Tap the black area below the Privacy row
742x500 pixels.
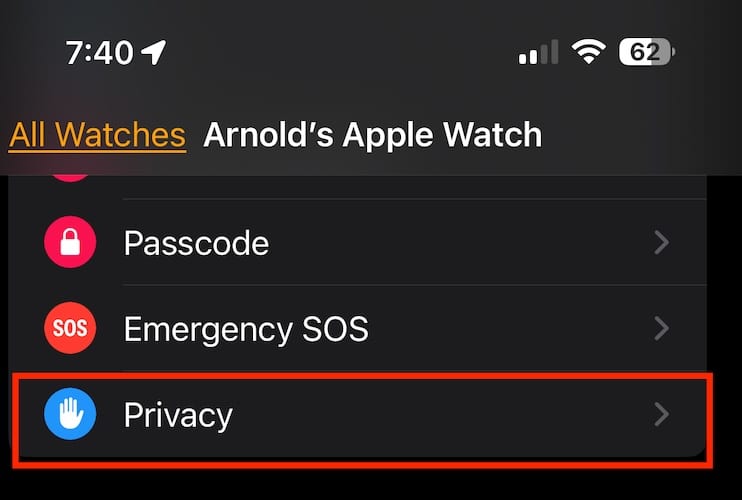point(370,482)
